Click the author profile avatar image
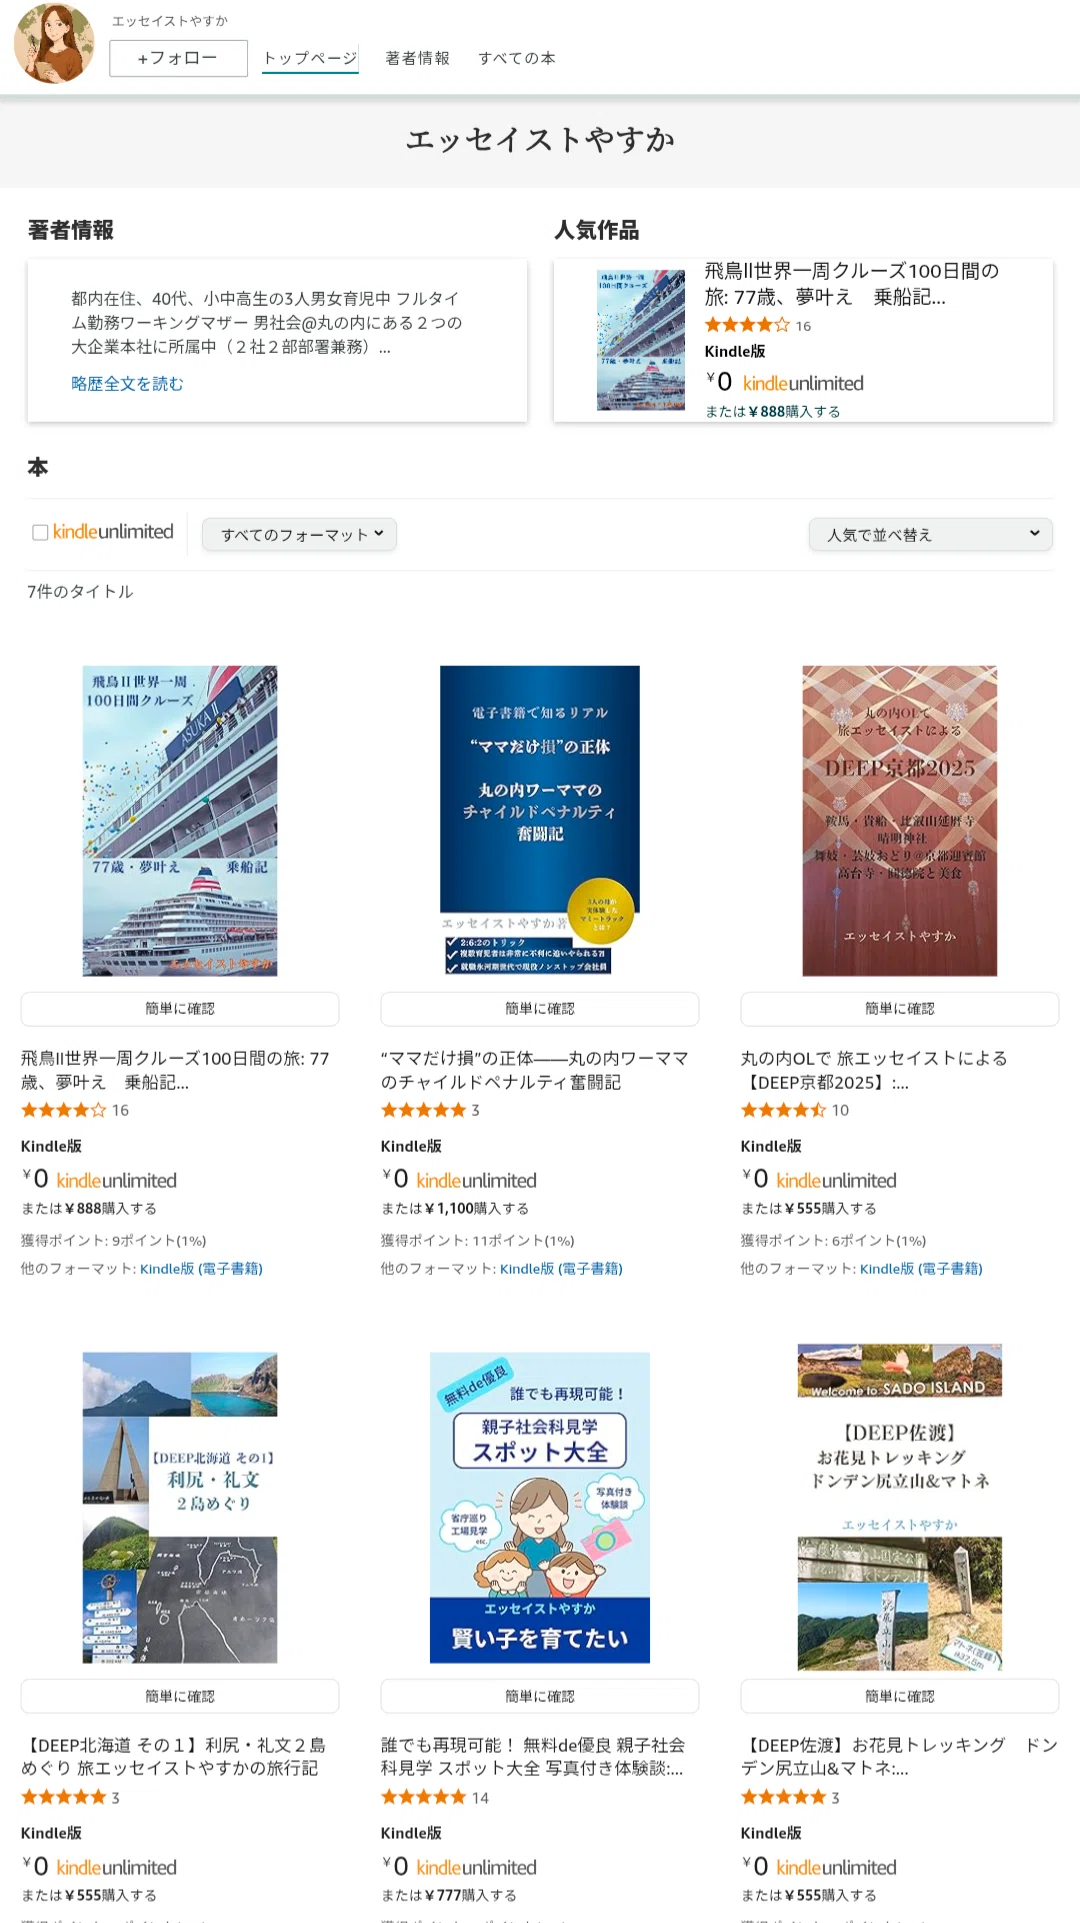 (x=54, y=44)
